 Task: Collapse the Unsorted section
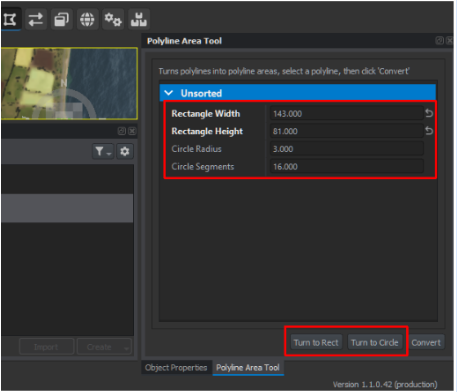pos(169,93)
